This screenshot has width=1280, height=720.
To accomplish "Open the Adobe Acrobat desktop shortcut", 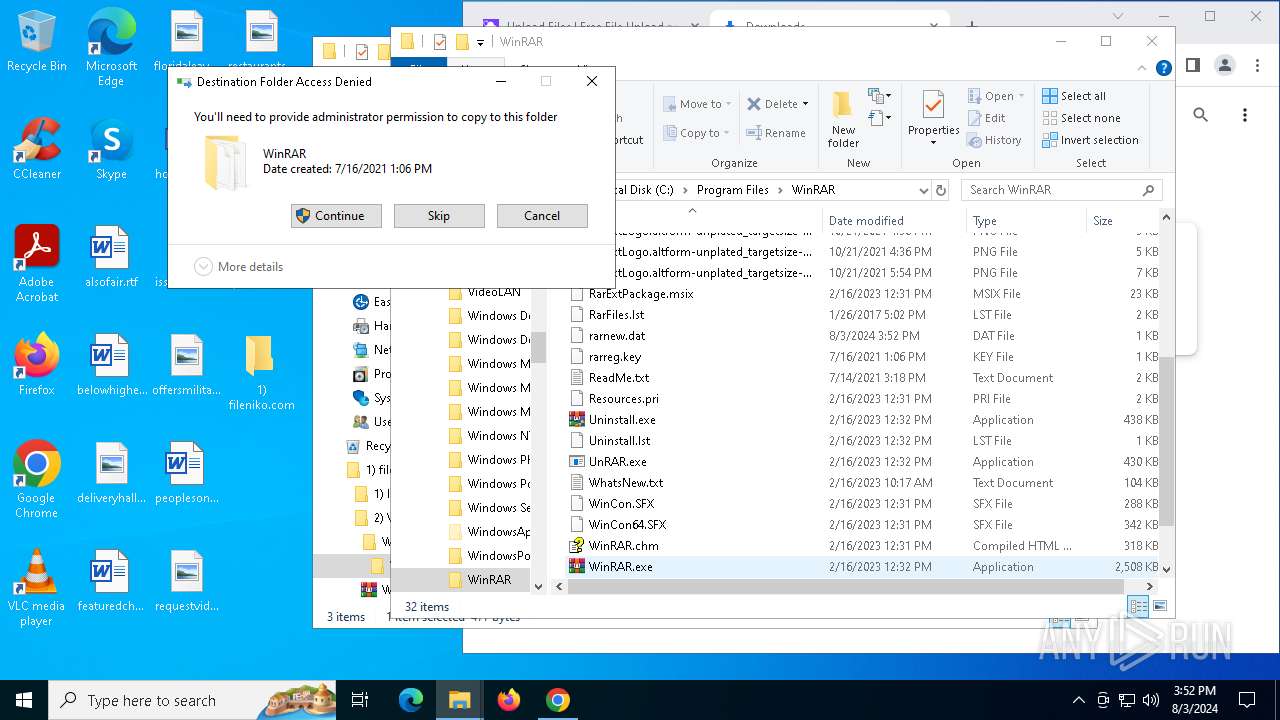I will click(x=37, y=263).
